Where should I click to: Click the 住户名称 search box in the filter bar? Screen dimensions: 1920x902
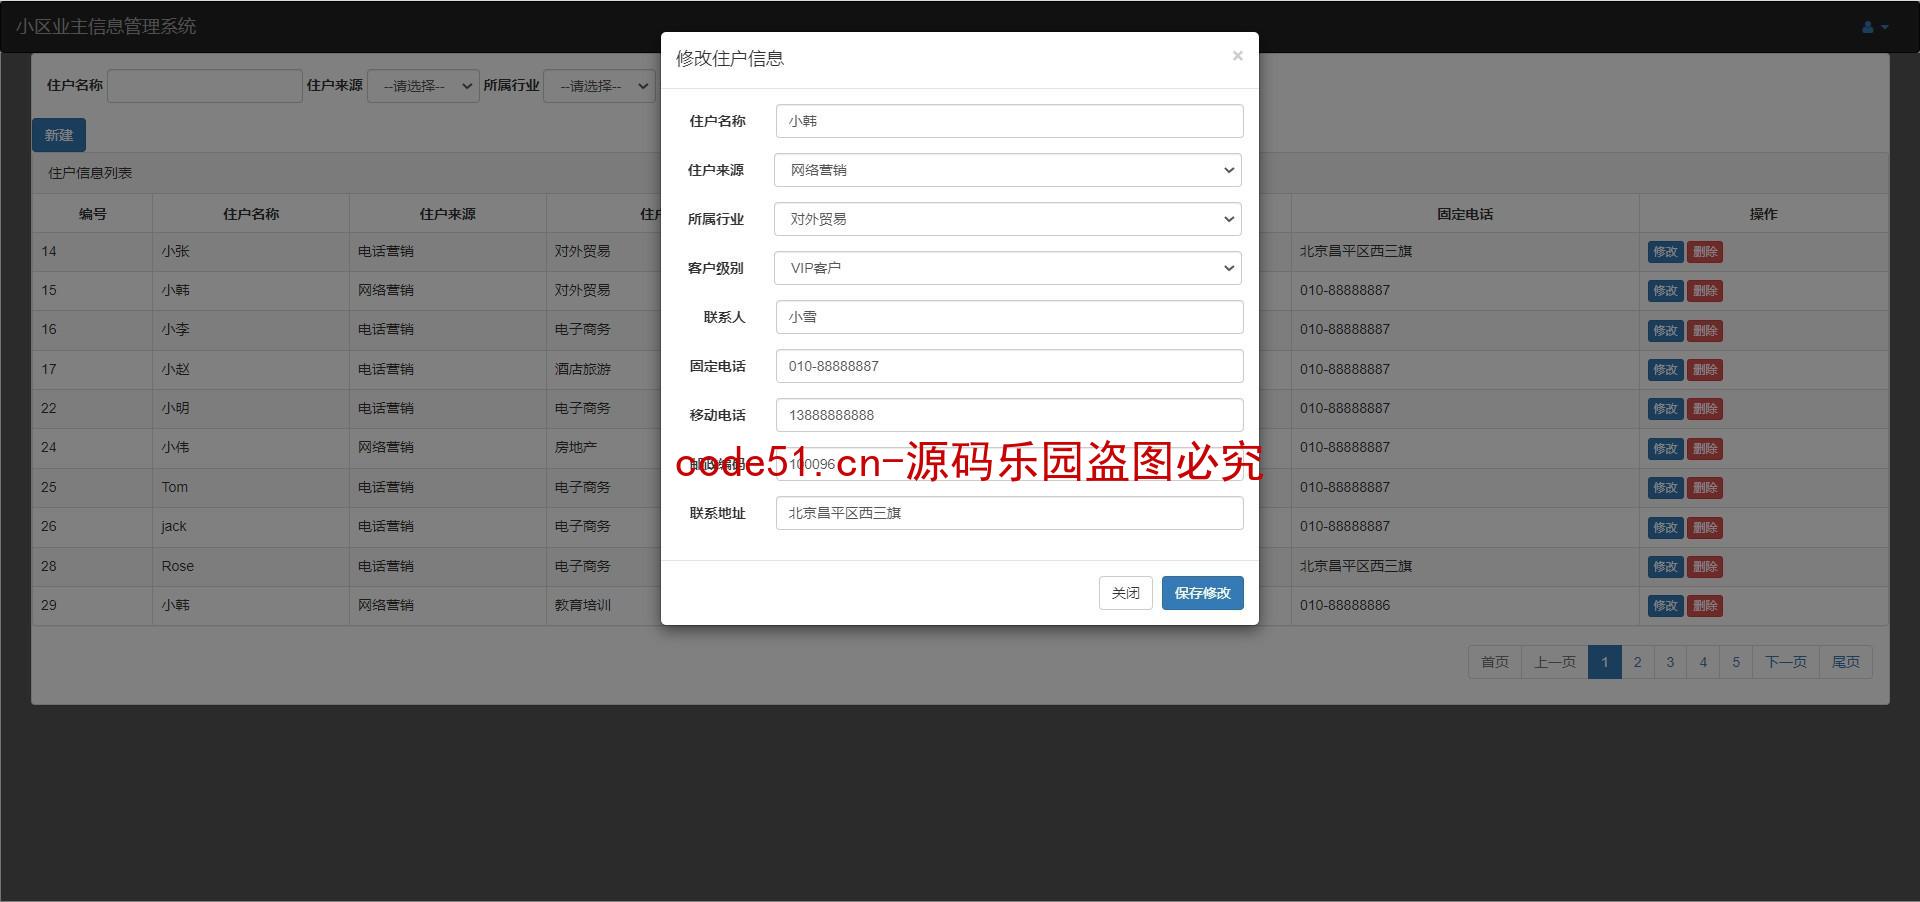pyautogui.click(x=205, y=86)
